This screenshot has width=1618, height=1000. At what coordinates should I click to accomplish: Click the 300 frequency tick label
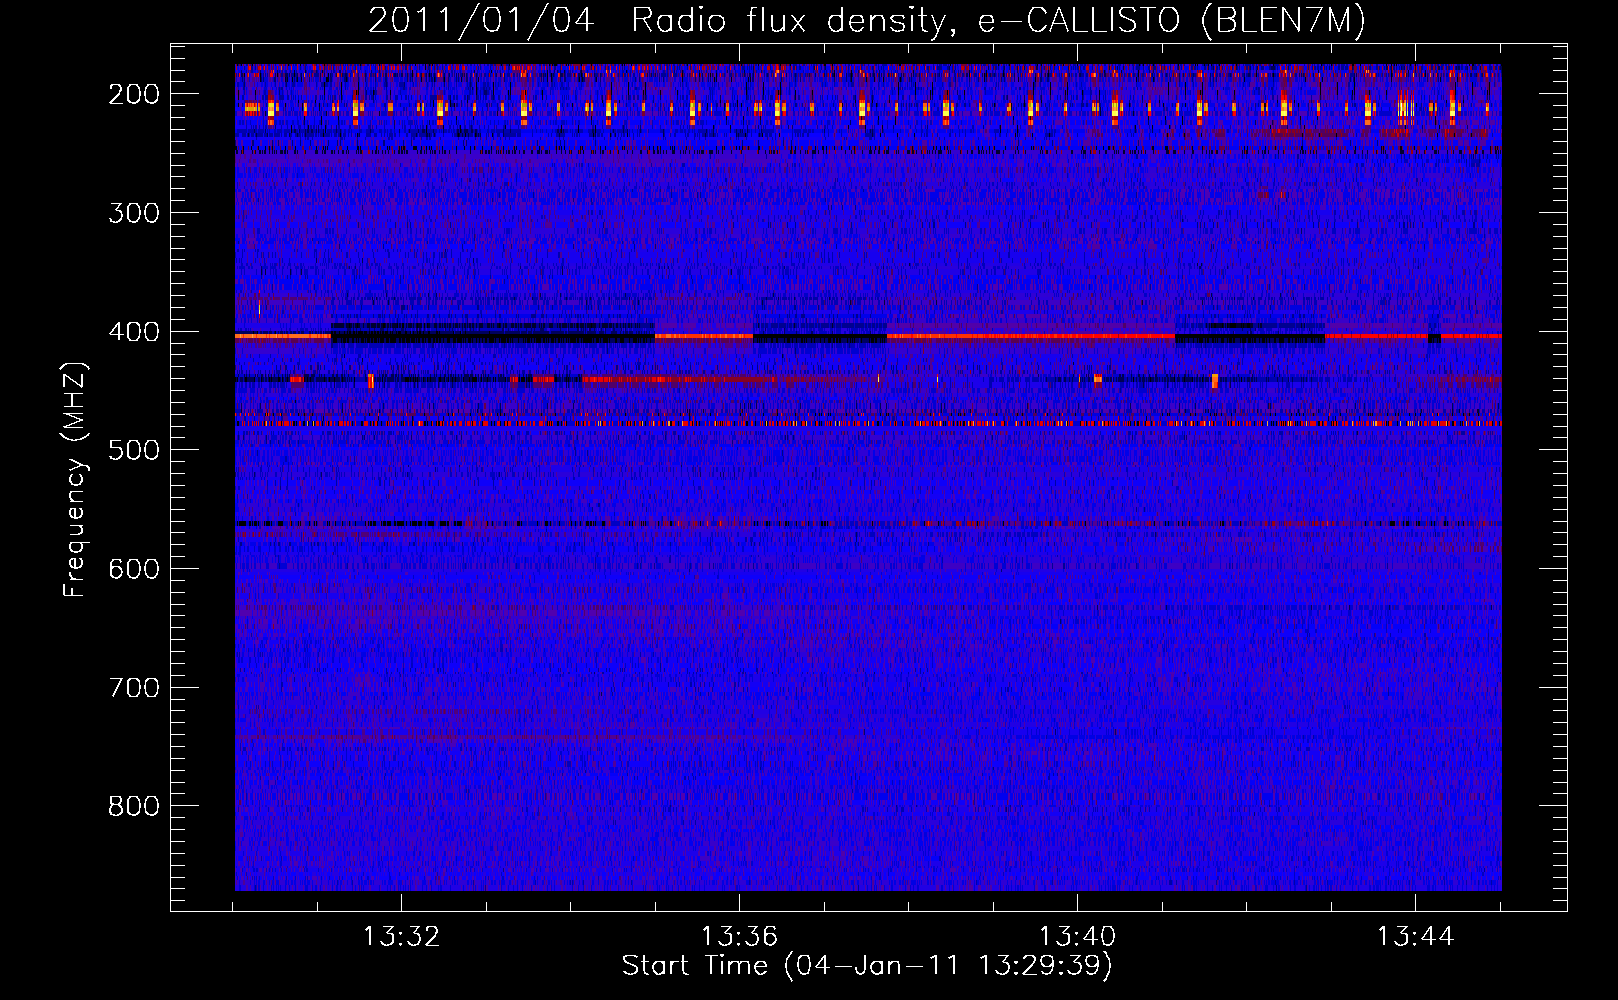tap(133, 213)
